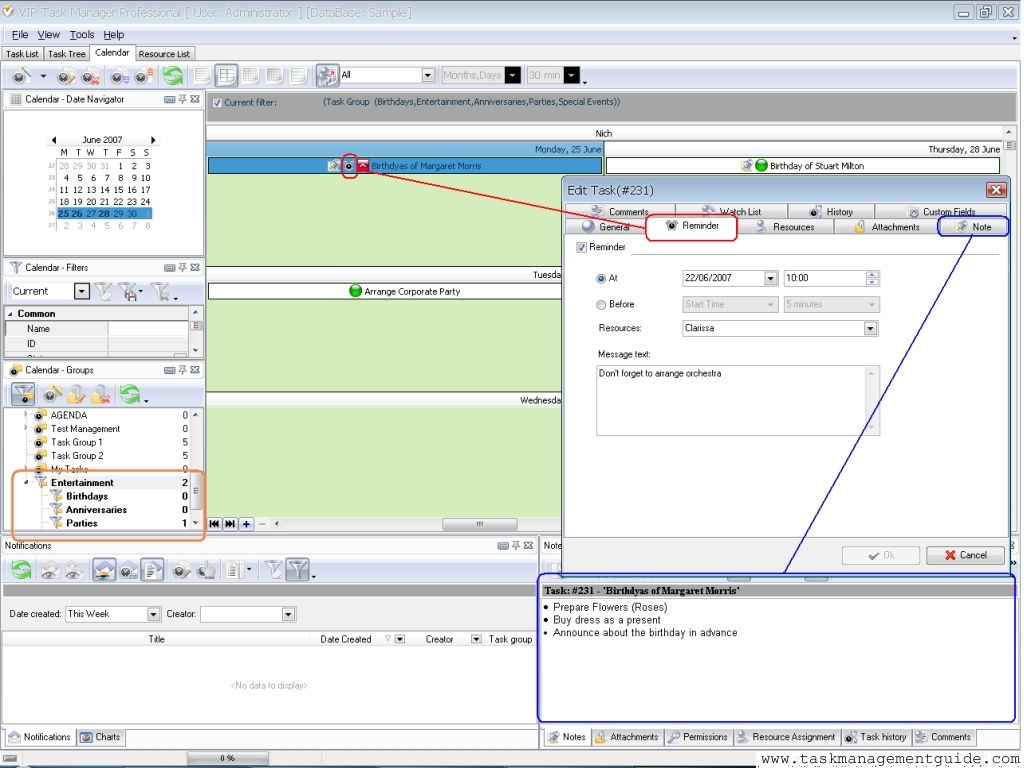
Task: Click the resource filter icon beside the All dropdown
Action: [327, 76]
